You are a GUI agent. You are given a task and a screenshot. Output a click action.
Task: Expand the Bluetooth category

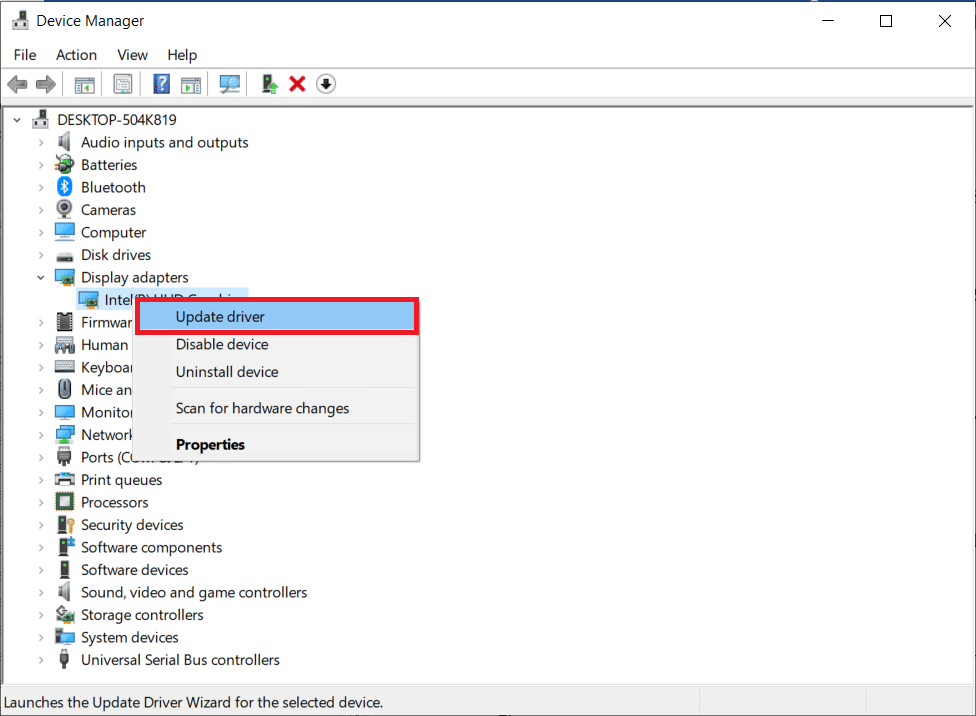coord(40,187)
